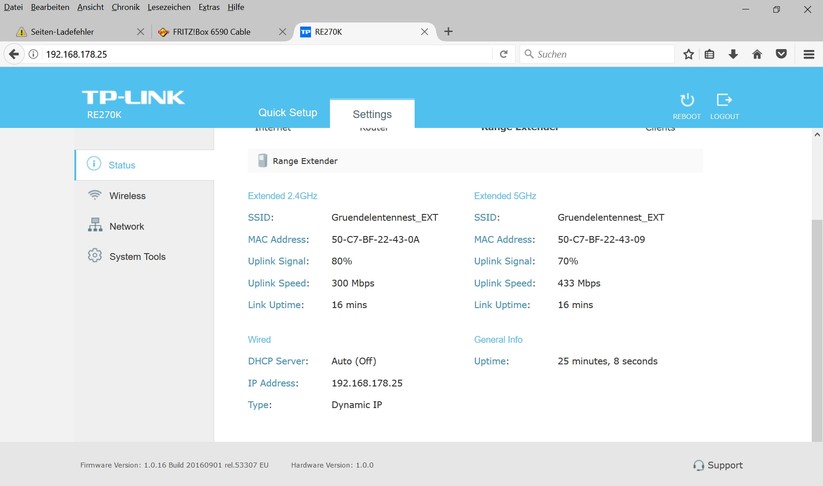Open the Network sidebar section
The width and height of the screenshot is (823, 486).
click(x=126, y=226)
